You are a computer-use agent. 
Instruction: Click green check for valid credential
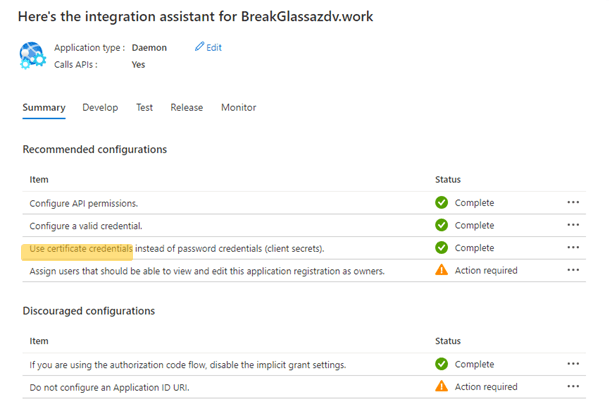441,225
